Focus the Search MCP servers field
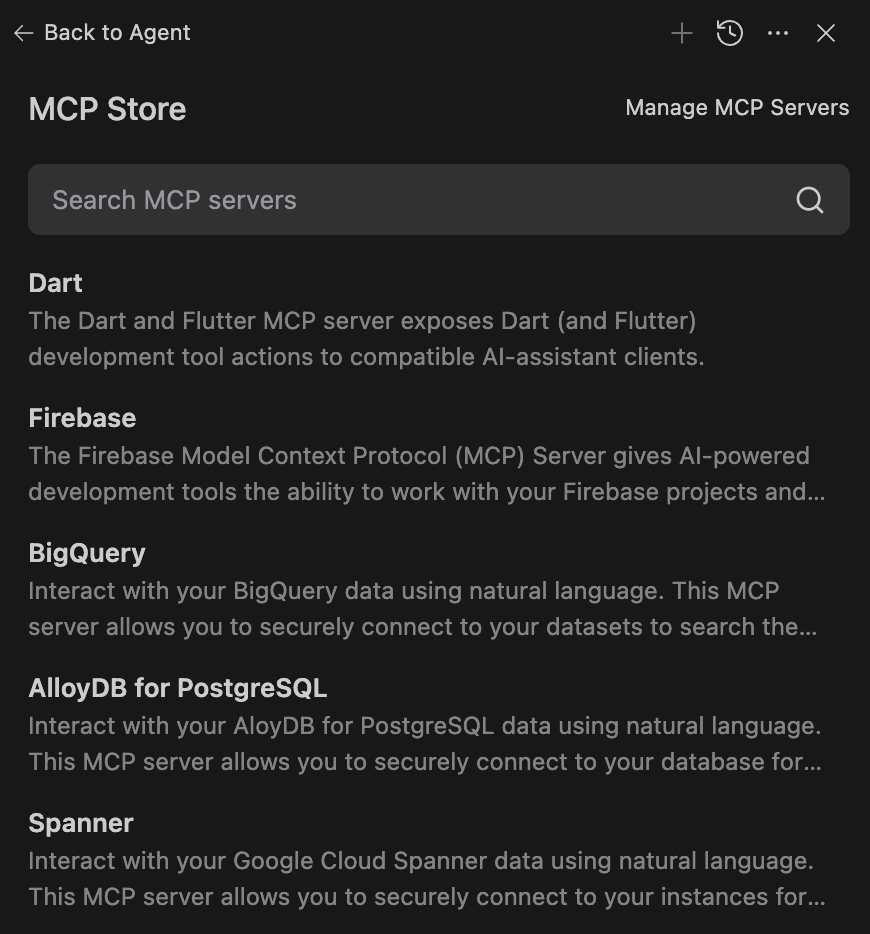 (400, 200)
